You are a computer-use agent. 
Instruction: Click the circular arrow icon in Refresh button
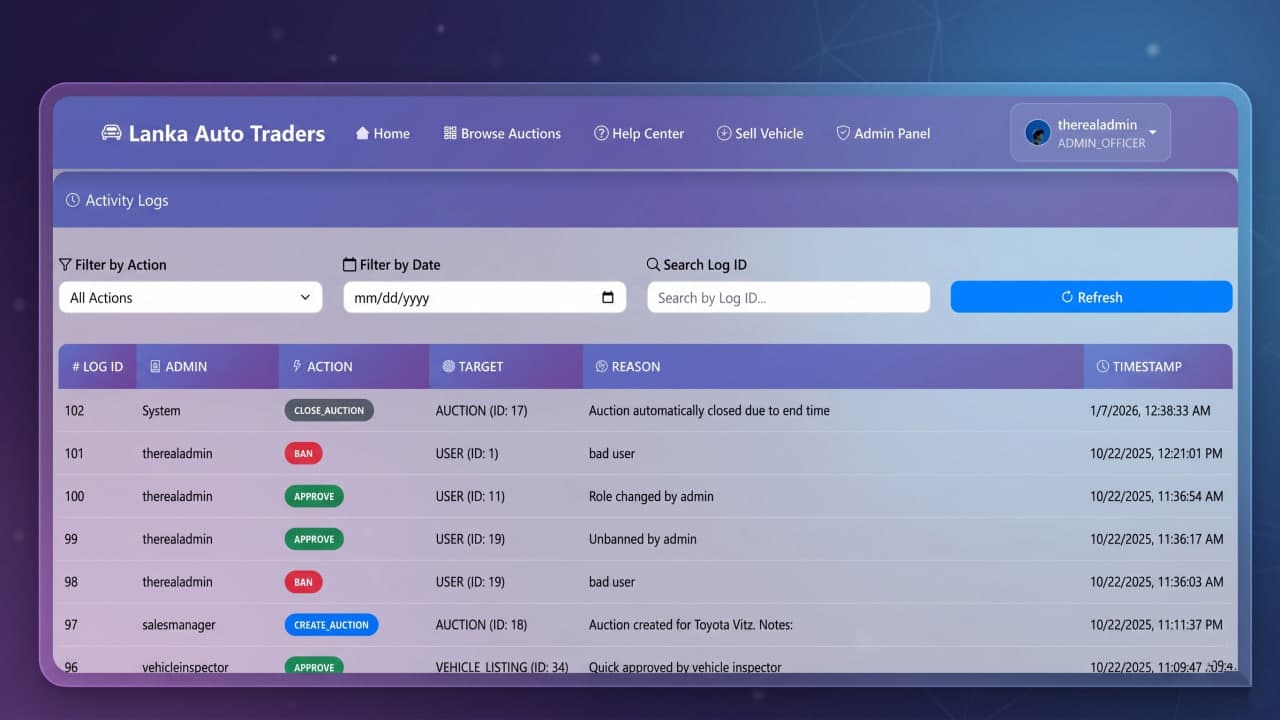(x=1067, y=297)
